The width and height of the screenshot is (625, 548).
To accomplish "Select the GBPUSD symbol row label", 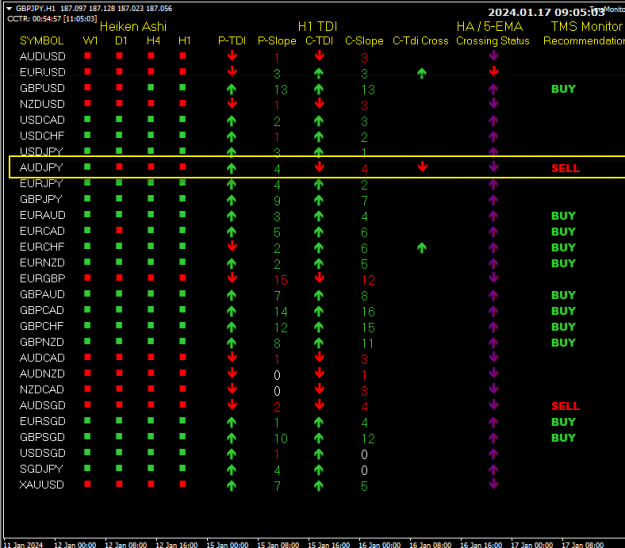I will (42, 88).
